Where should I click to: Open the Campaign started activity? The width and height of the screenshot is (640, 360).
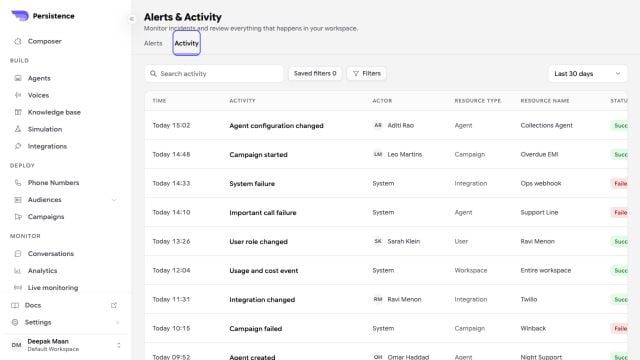258,155
